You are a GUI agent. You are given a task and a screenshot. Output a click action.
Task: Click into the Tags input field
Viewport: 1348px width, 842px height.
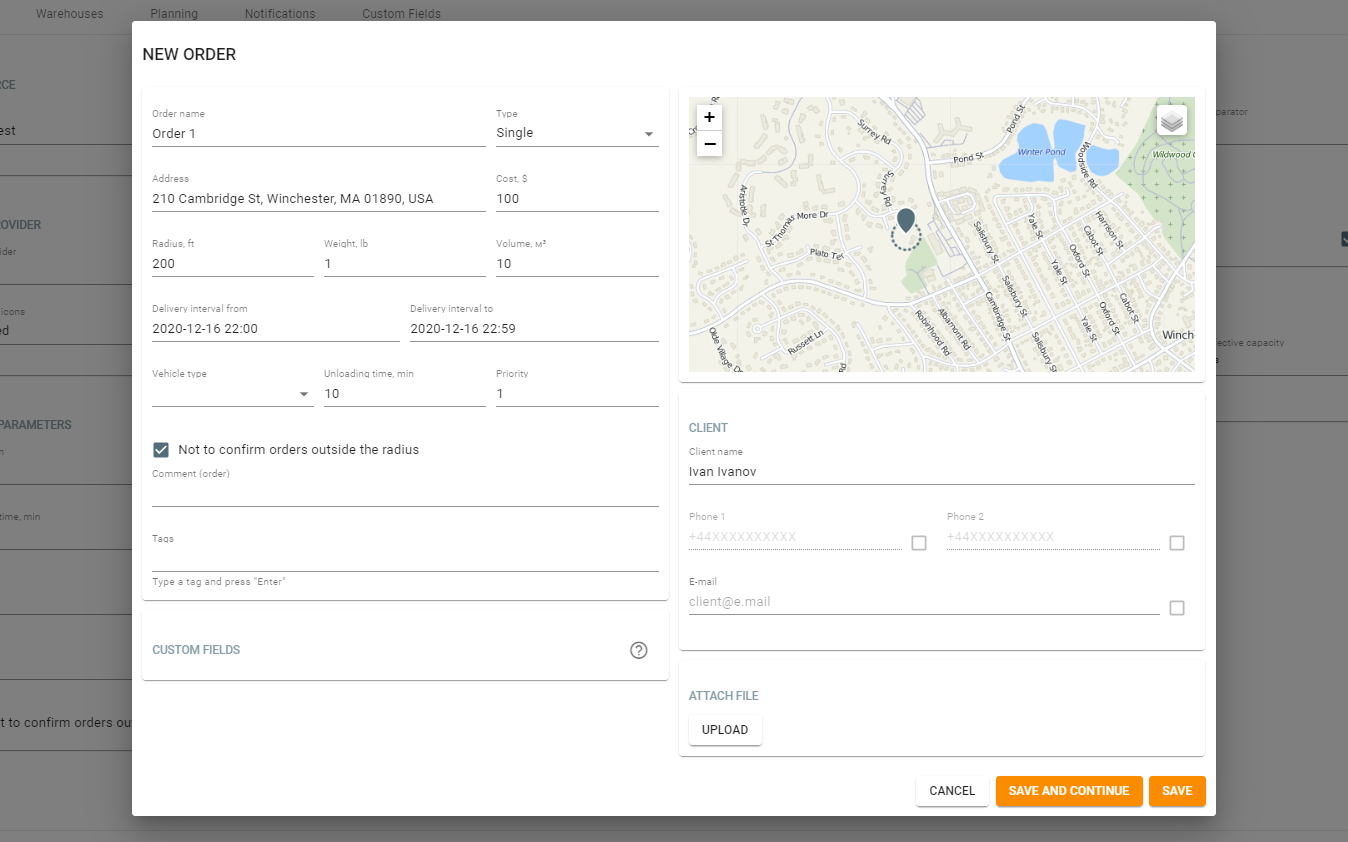(405, 559)
